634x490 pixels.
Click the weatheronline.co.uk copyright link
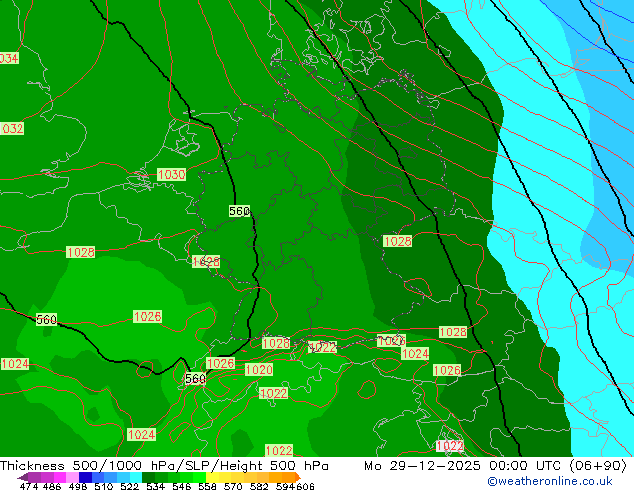[x=550, y=481]
